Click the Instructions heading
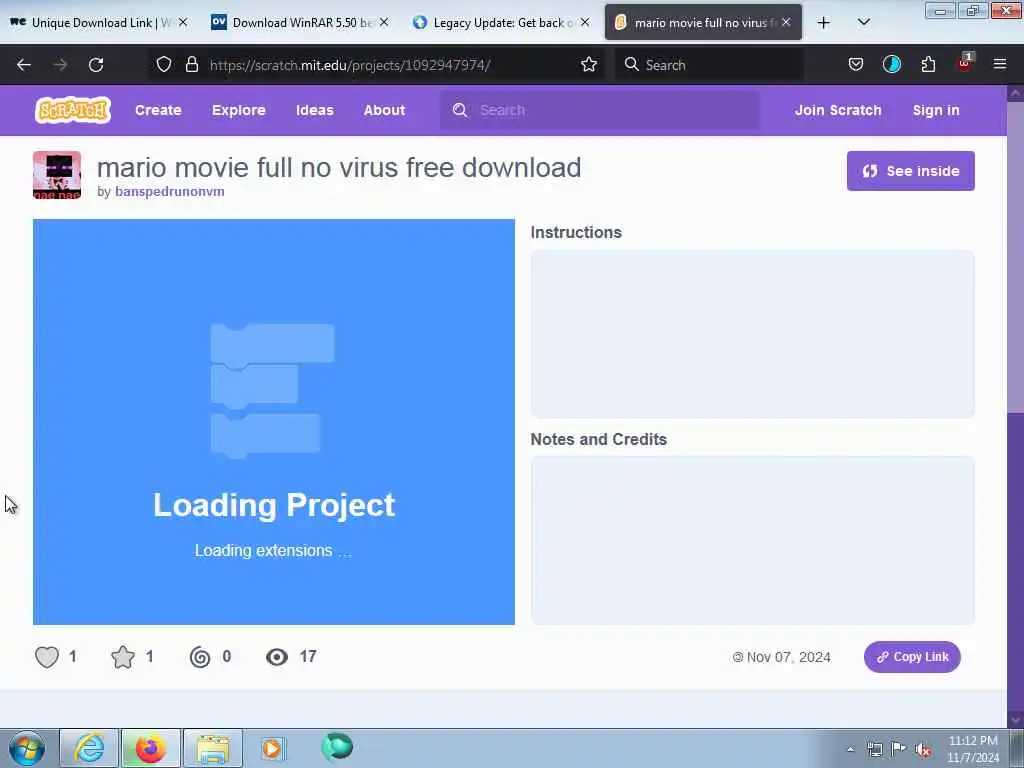Screen dimensions: 1024x768 576,232
